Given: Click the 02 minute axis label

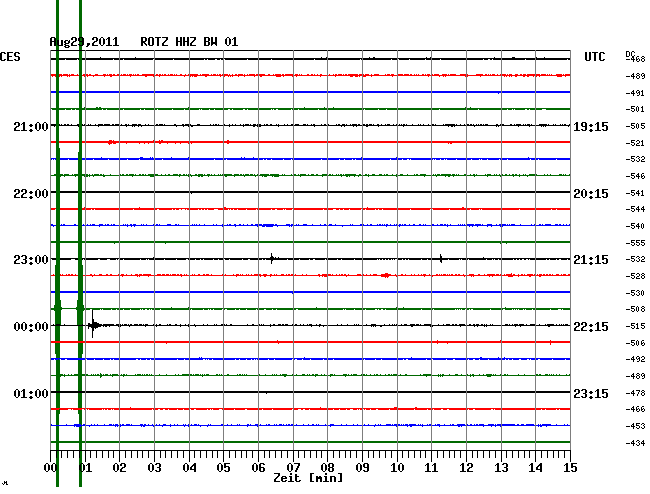Looking at the screenshot, I should coord(119,468).
